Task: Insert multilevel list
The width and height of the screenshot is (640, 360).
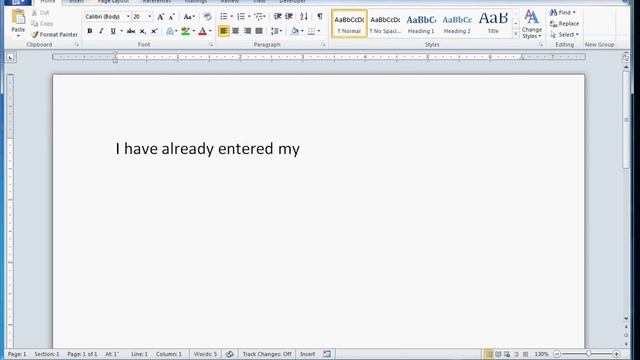Action: 258,16
